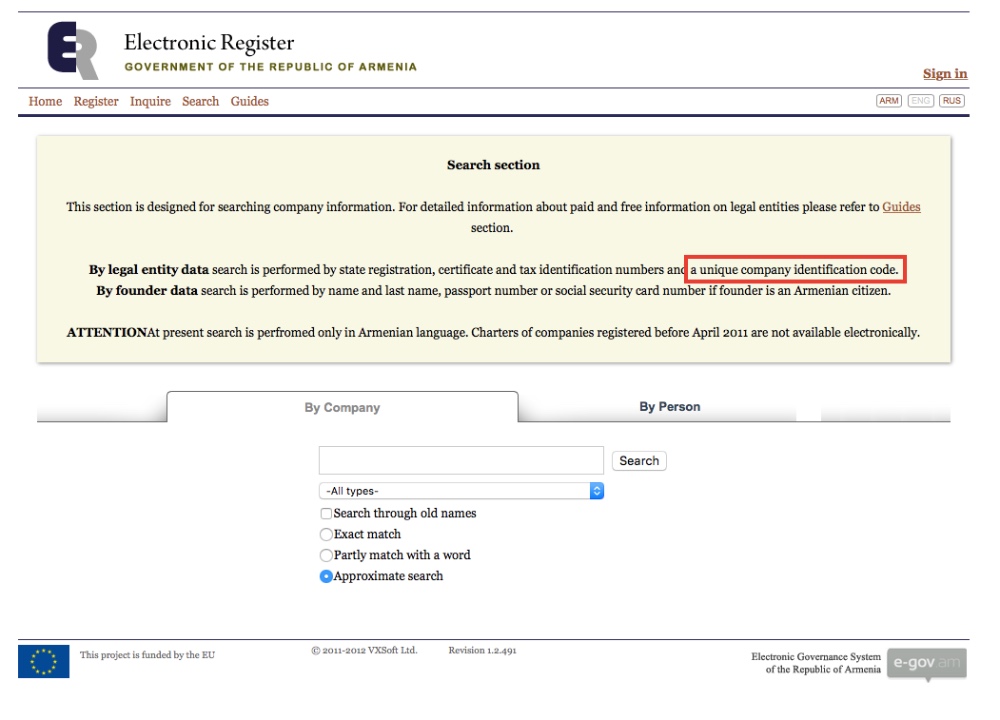Click the 'Revision 1.2.491' footer text

[x=482, y=650]
